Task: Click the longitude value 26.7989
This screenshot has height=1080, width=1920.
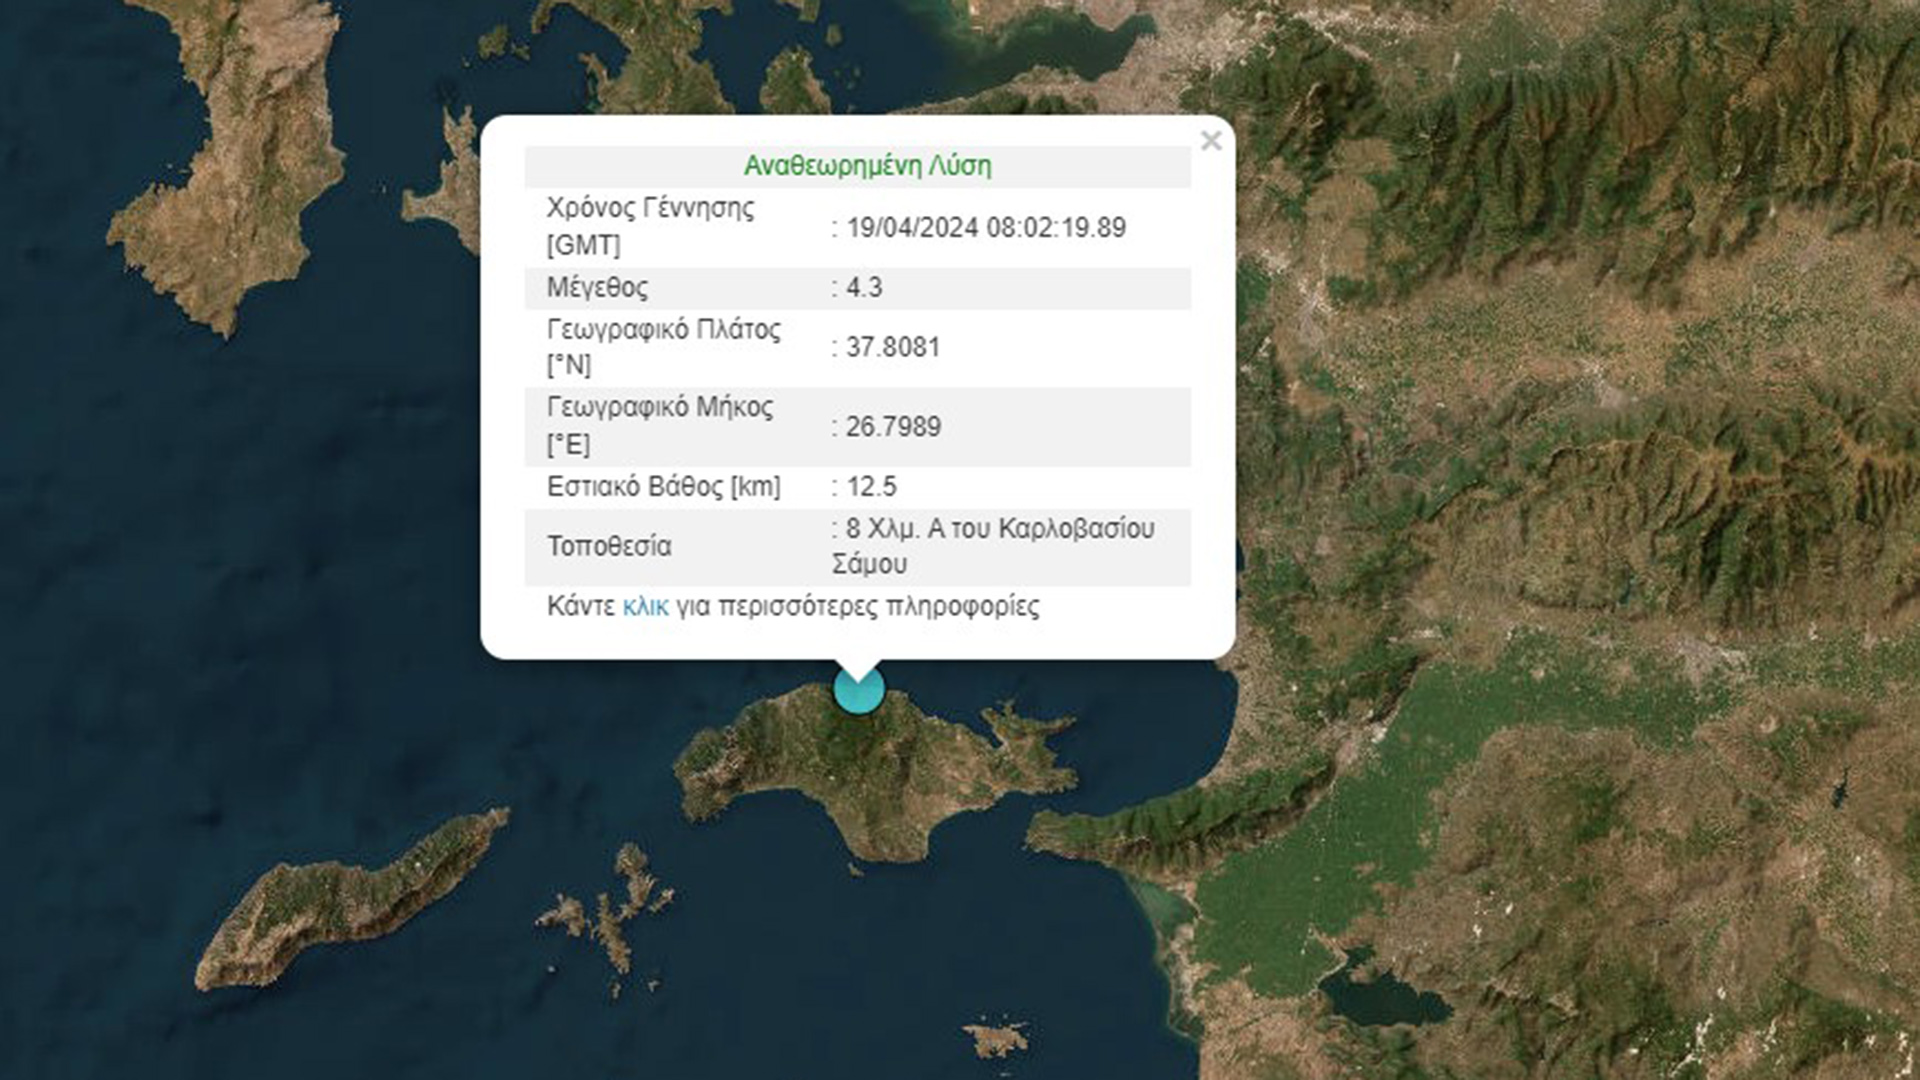Action: [893, 427]
